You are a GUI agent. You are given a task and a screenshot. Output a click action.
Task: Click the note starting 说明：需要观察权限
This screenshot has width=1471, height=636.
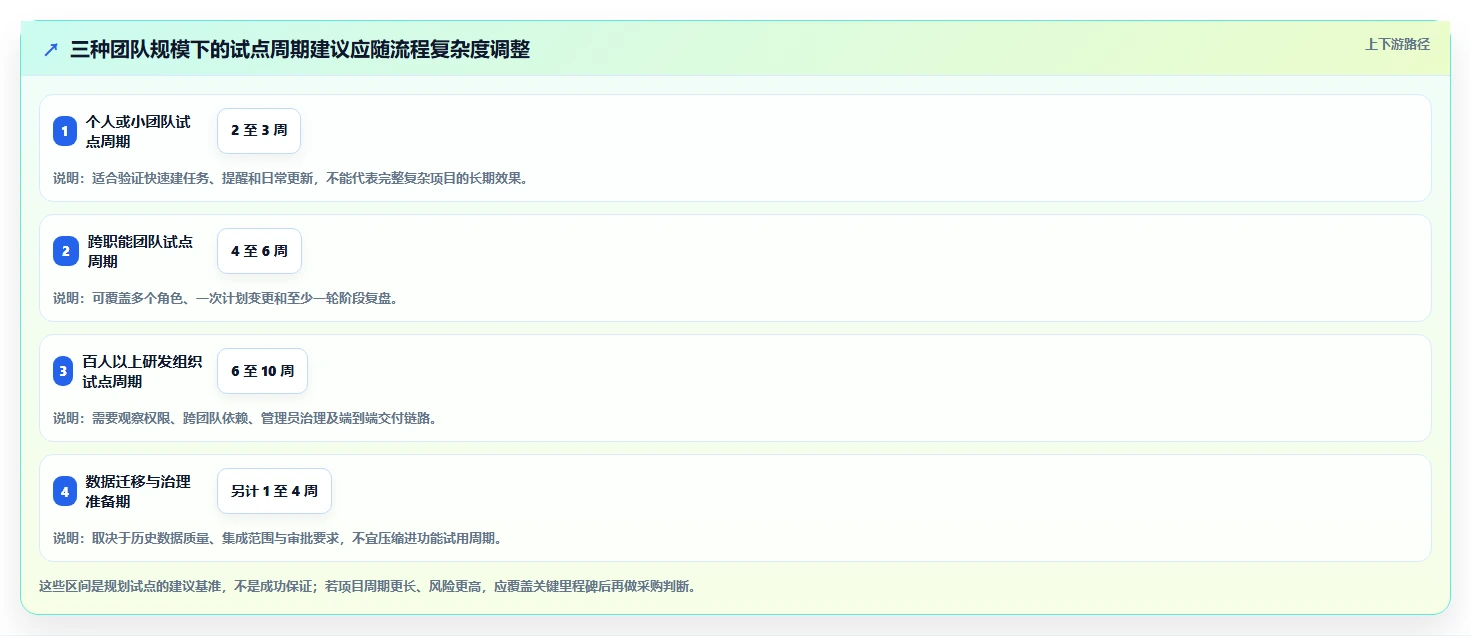pos(245,418)
